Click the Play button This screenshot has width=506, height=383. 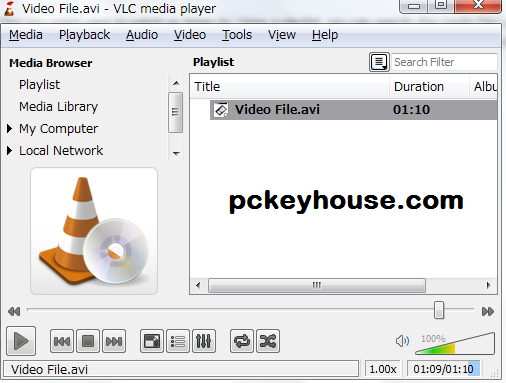(x=21, y=341)
